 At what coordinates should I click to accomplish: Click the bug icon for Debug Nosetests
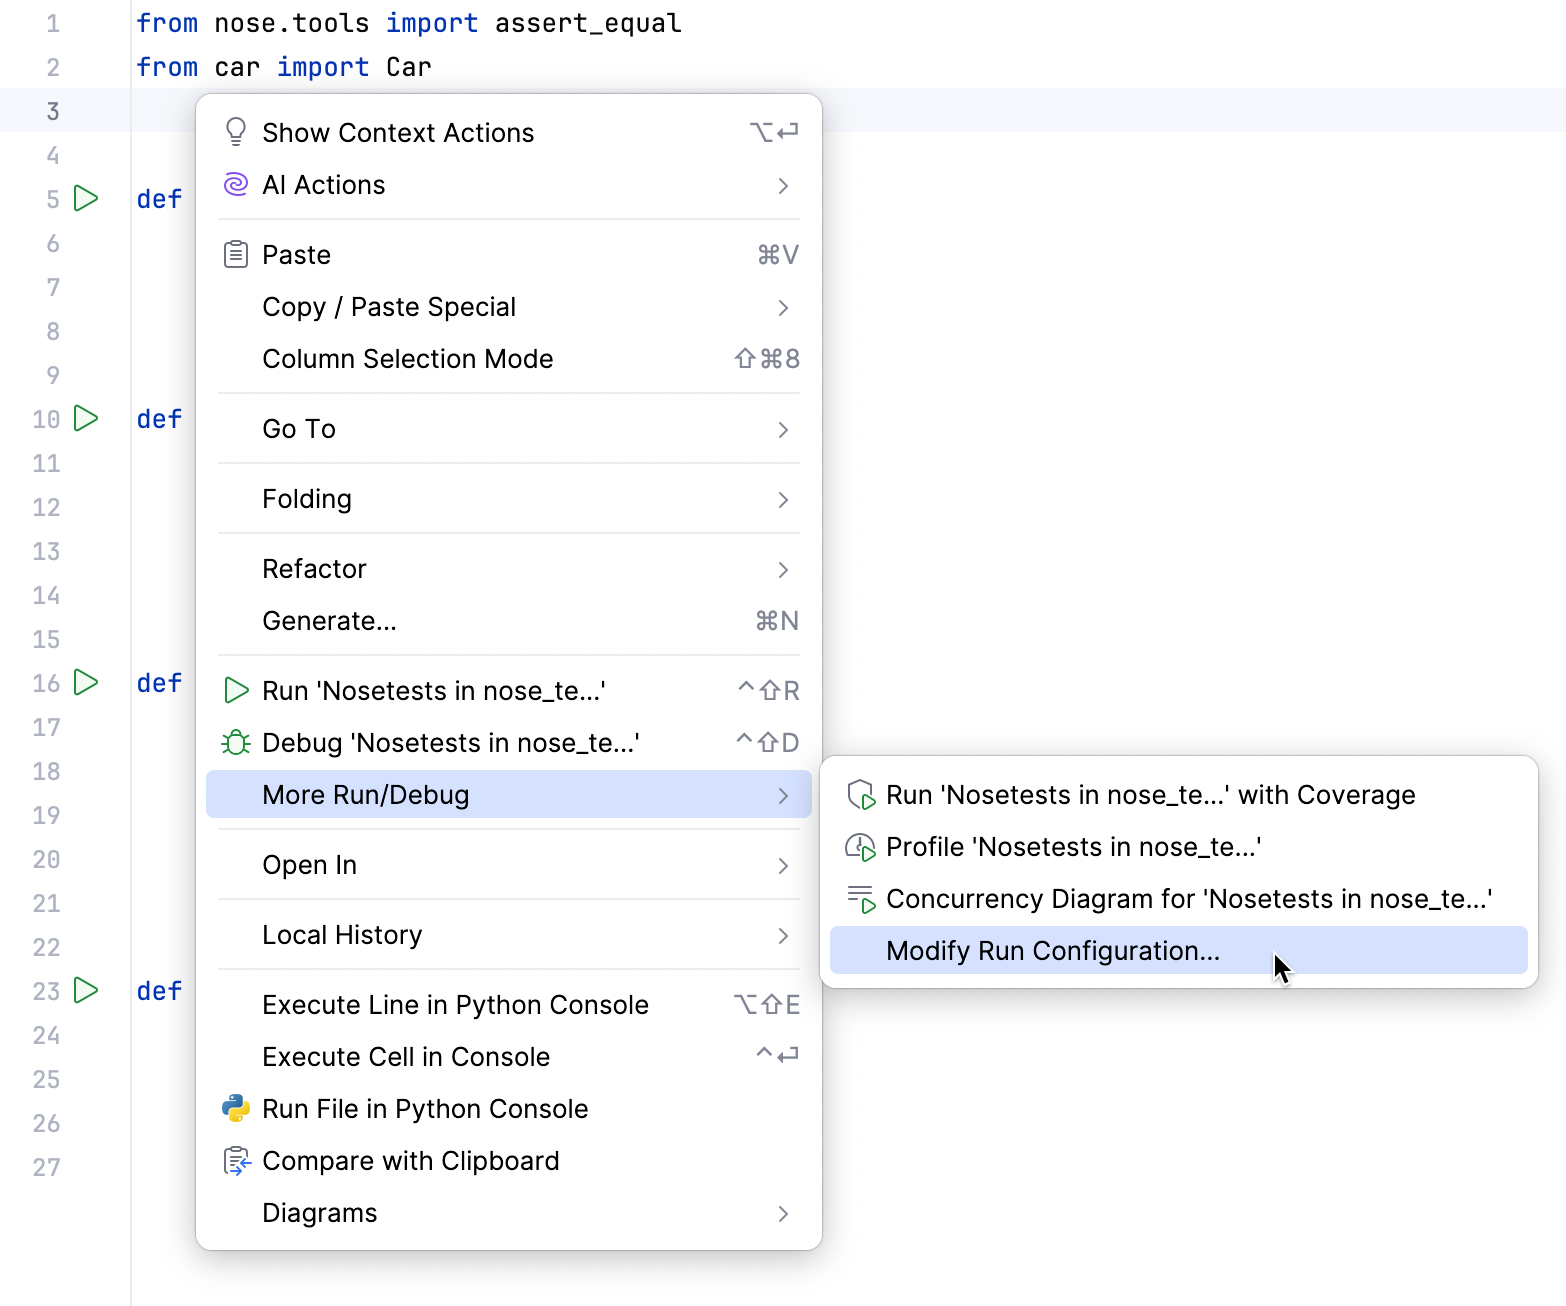click(x=236, y=742)
